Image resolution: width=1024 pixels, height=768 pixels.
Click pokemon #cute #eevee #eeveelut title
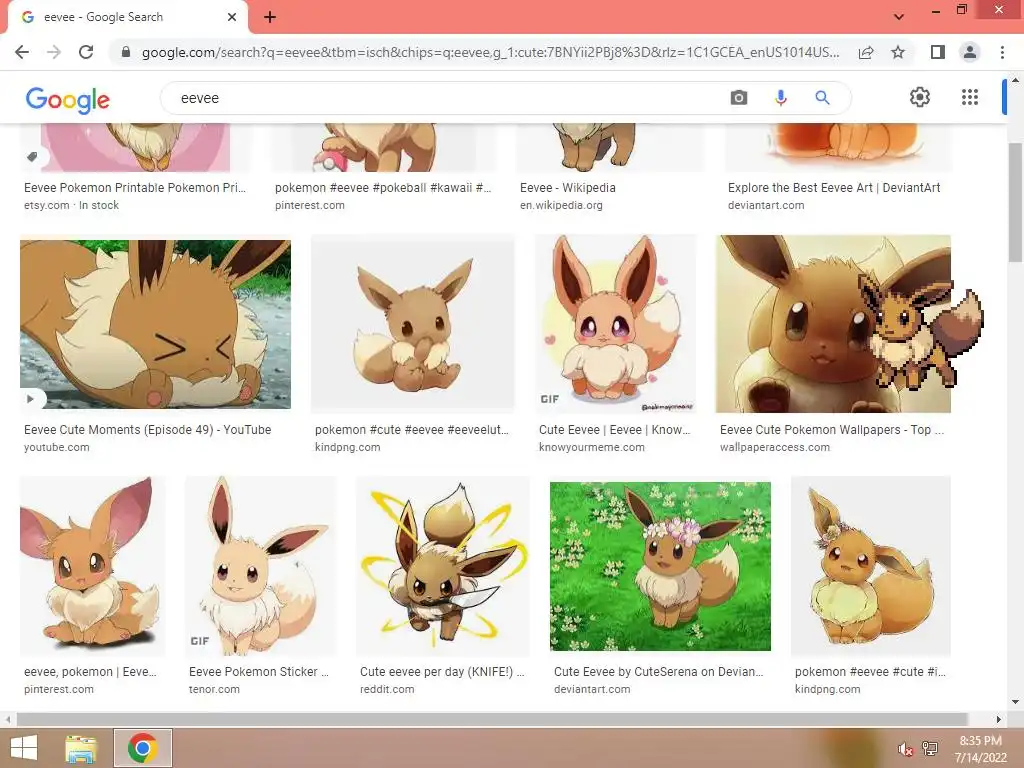[x=411, y=430]
